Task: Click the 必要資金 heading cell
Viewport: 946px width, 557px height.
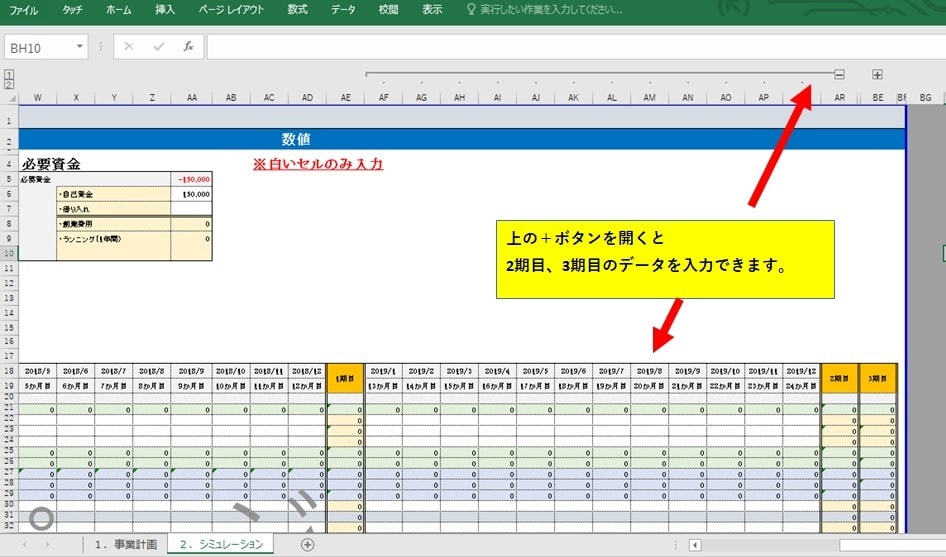Action: pos(51,164)
